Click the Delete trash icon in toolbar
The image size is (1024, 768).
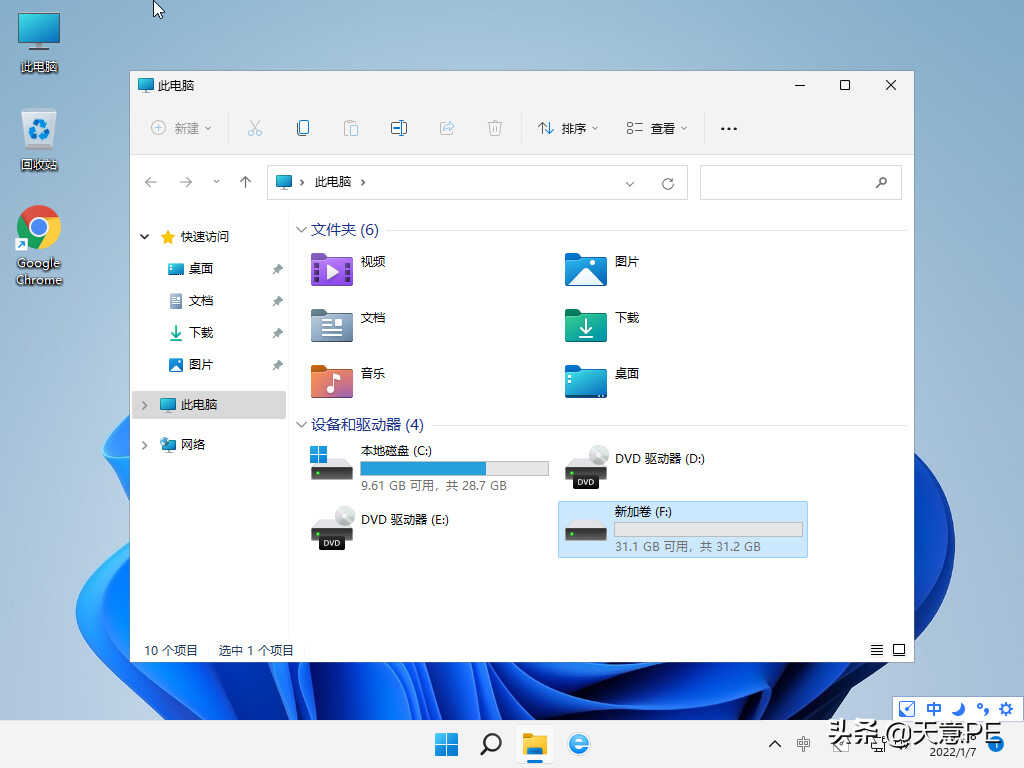[x=494, y=128]
